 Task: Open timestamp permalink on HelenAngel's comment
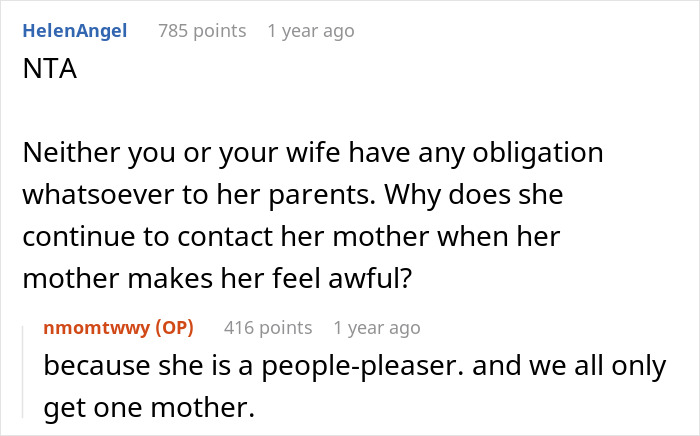(x=311, y=31)
